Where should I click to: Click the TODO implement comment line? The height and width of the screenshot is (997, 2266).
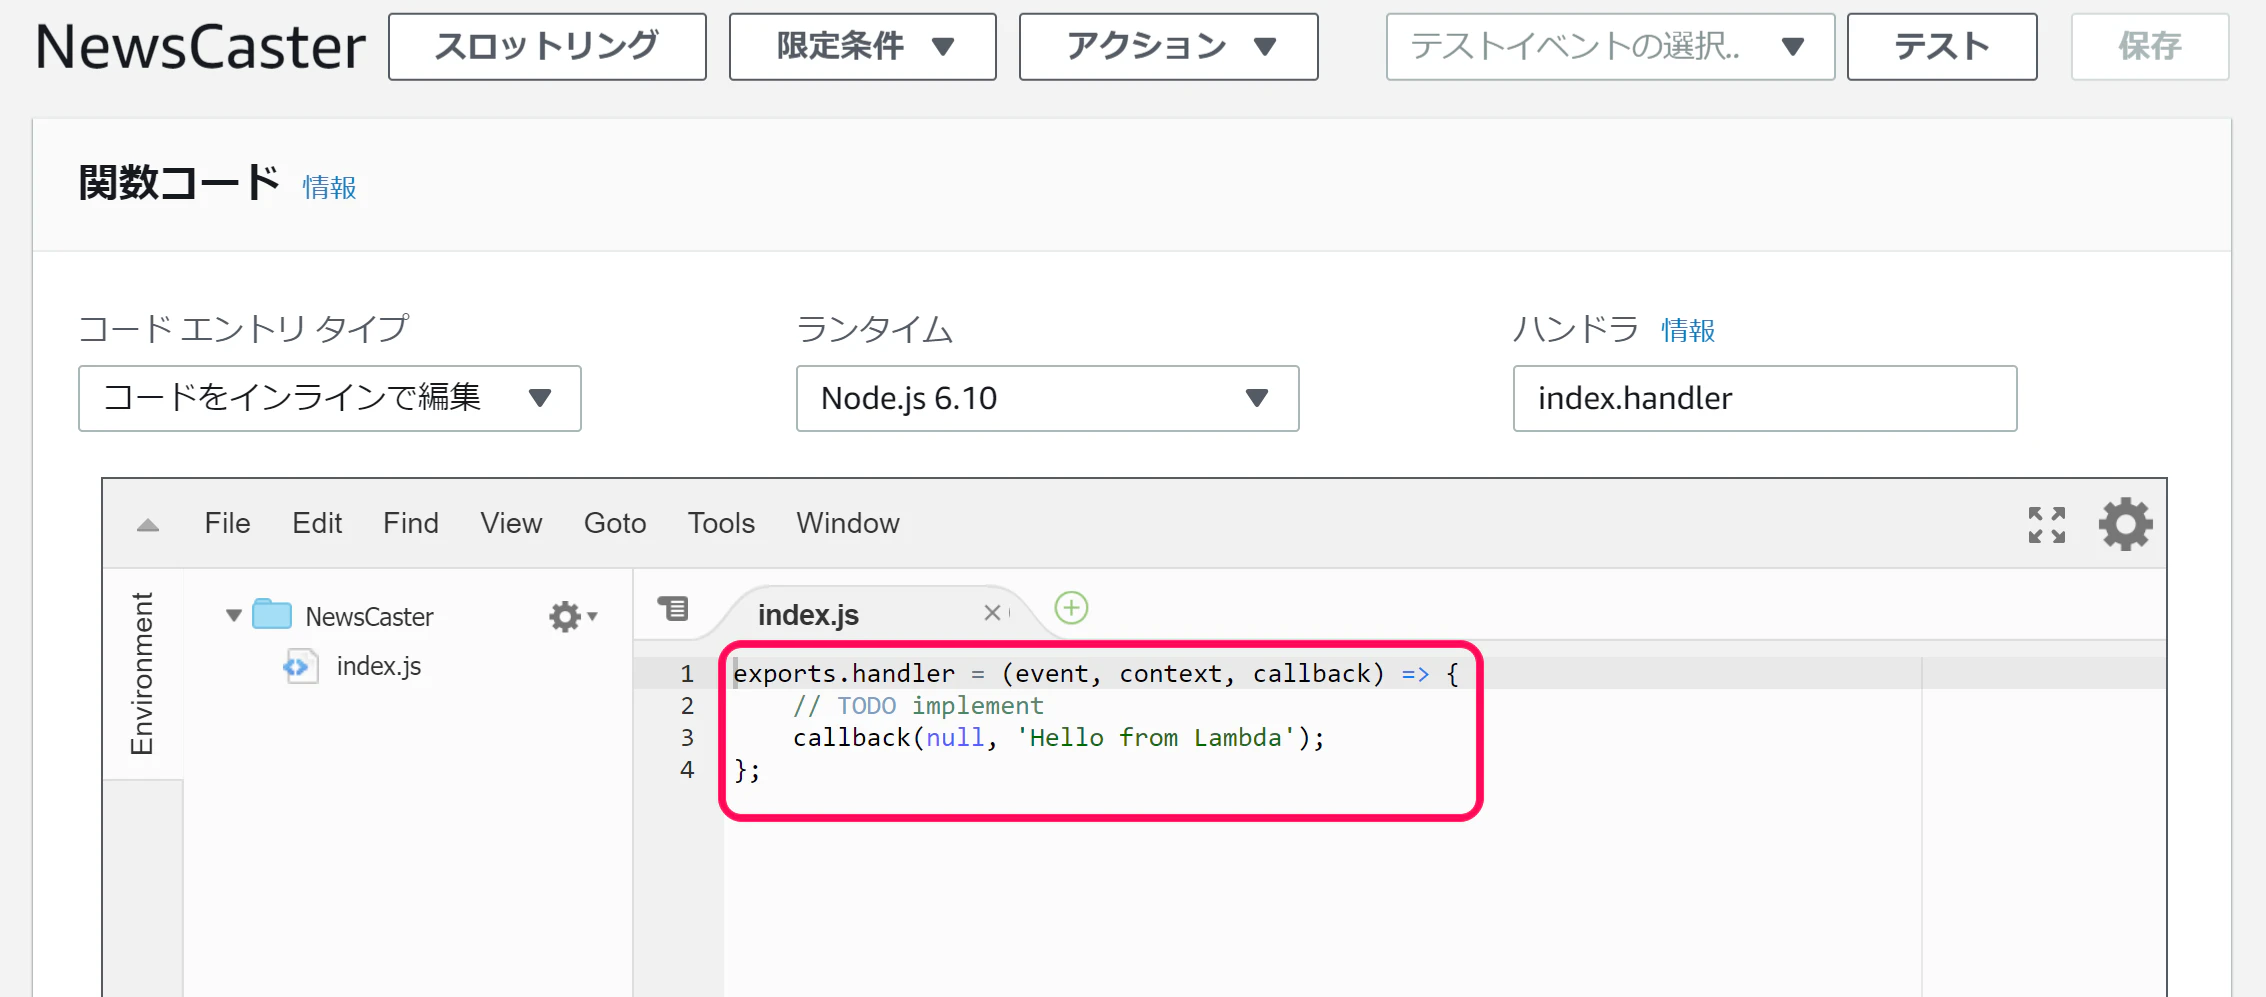point(918,706)
